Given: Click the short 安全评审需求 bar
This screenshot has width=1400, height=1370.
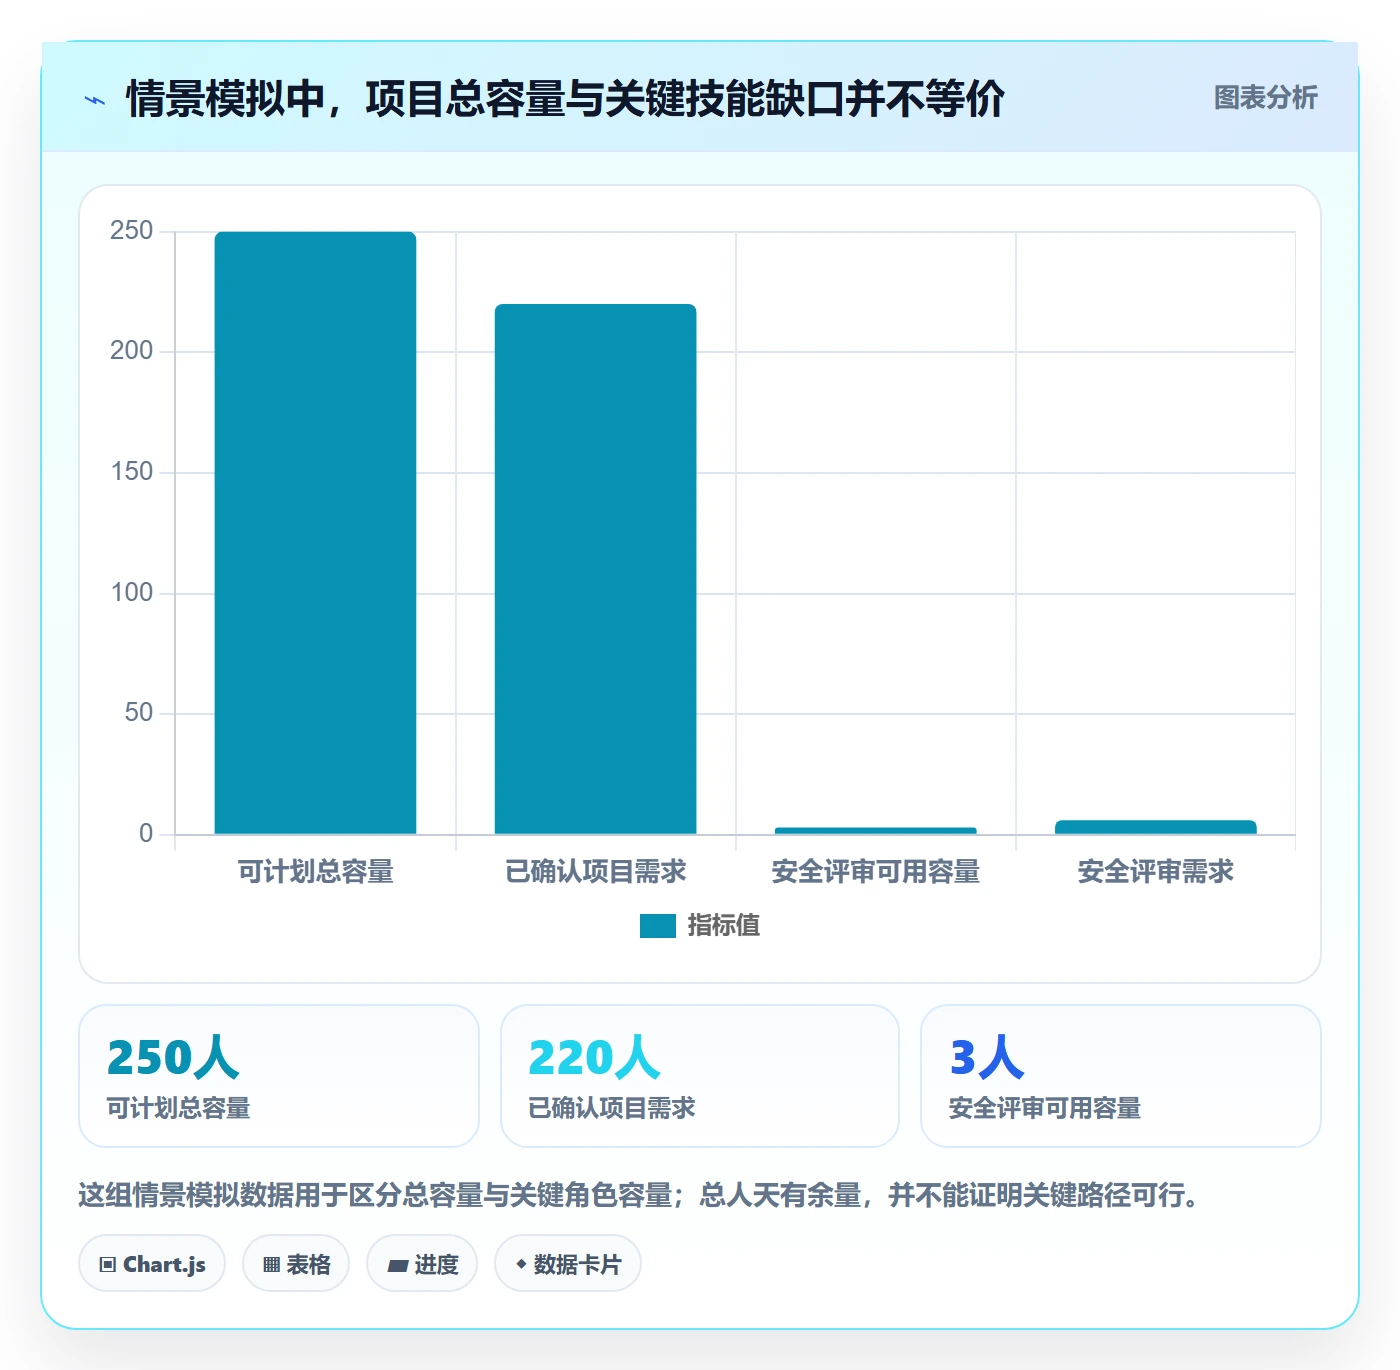Looking at the screenshot, I should (x=1155, y=827).
